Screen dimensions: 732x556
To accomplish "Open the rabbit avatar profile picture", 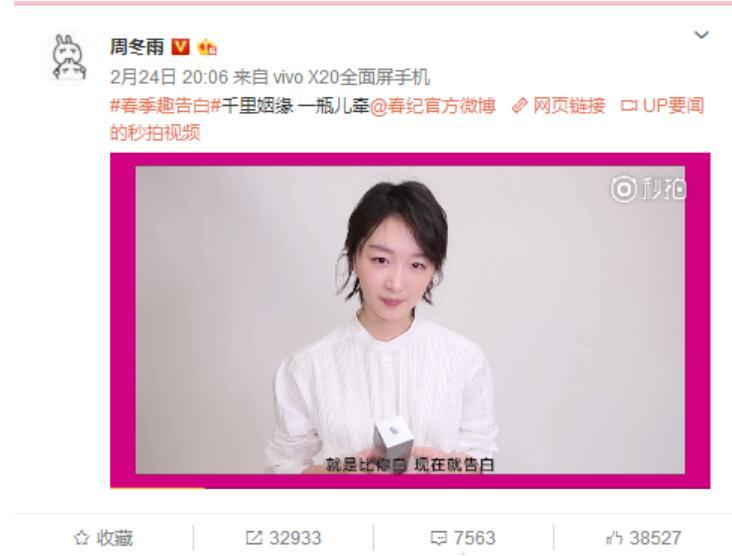I will [69, 57].
